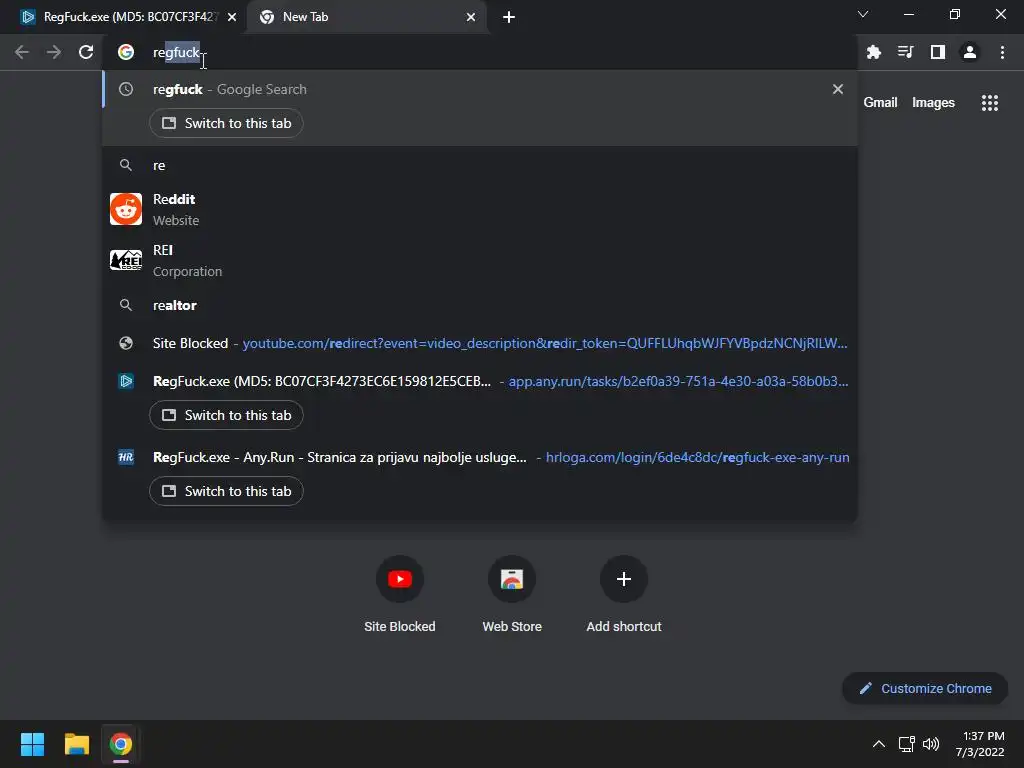Click the Google icon in address bar

pyautogui.click(x=126, y=52)
